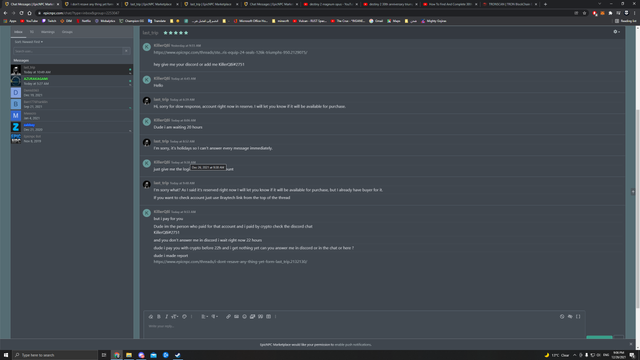Click the insert table icon in editor
This screenshot has width=640, height=360.
tap(269, 316)
